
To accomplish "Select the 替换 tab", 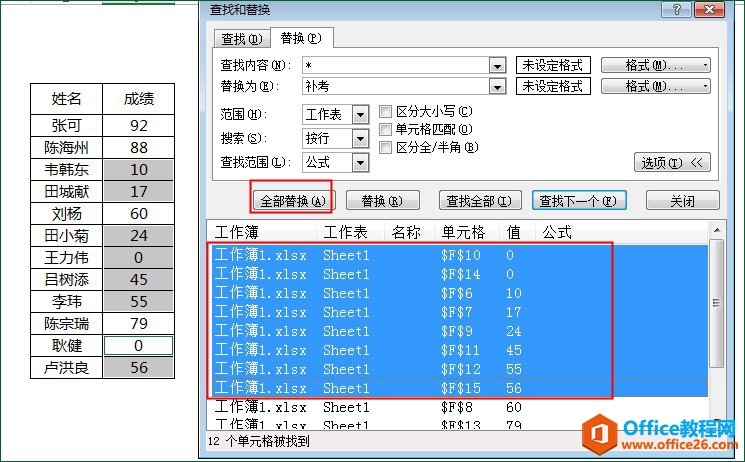I will pyautogui.click(x=301, y=38).
